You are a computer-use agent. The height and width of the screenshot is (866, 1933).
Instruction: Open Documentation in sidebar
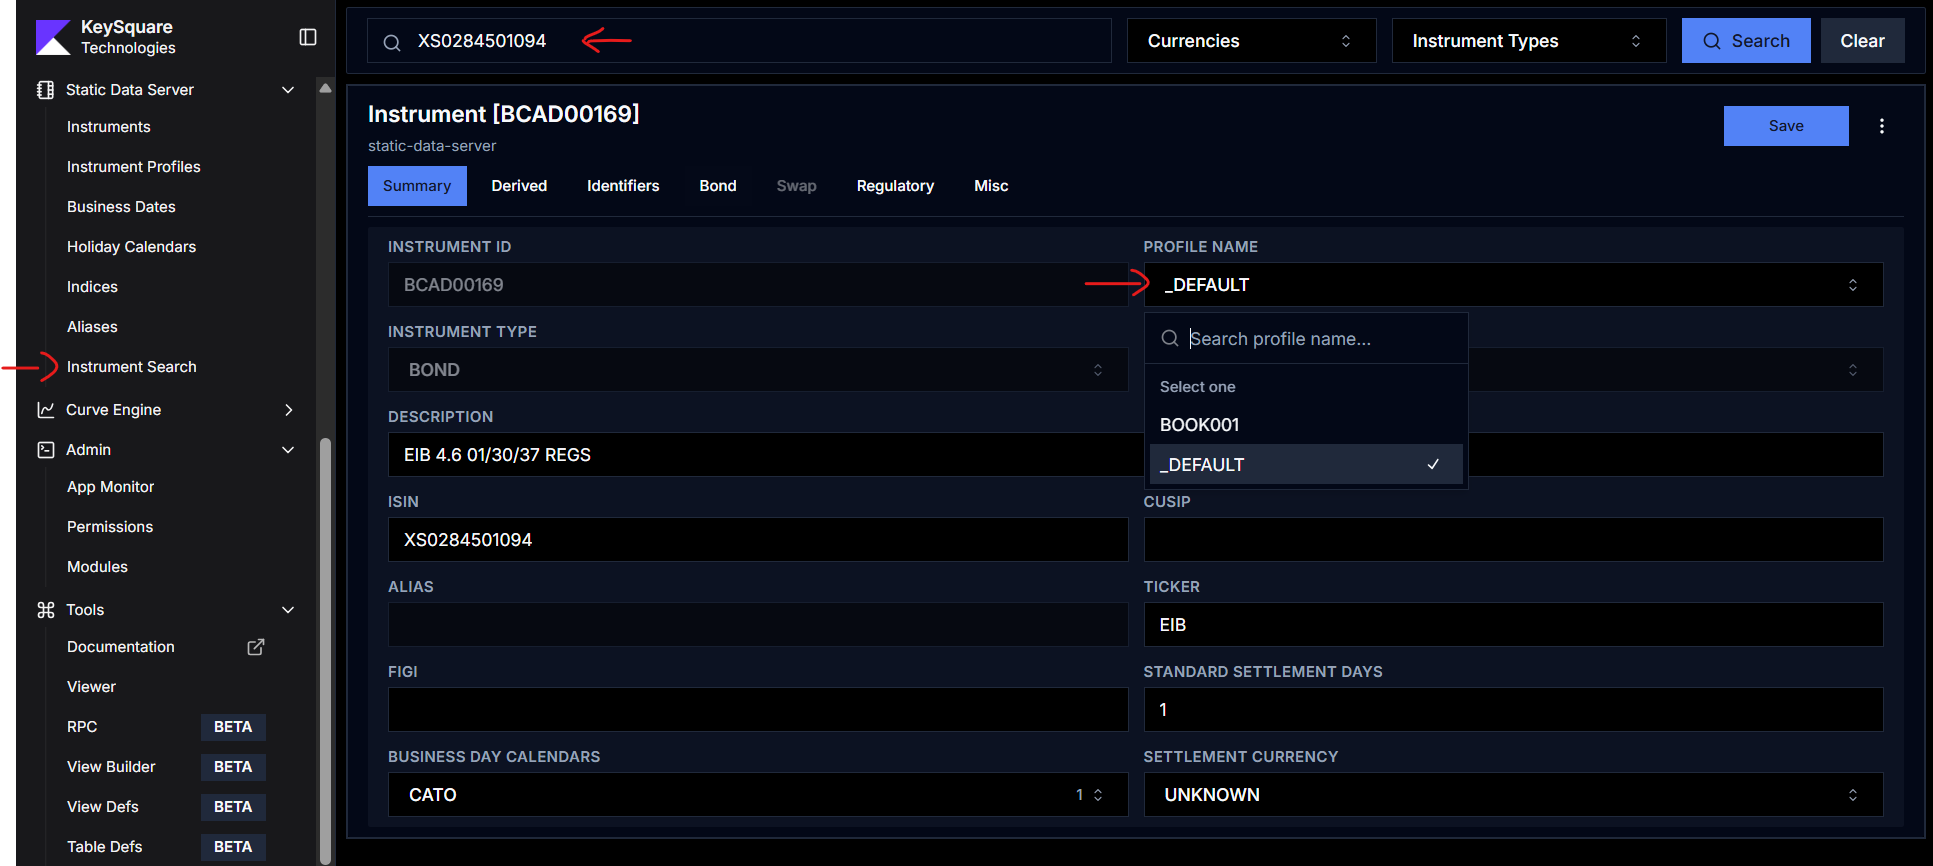point(121,647)
